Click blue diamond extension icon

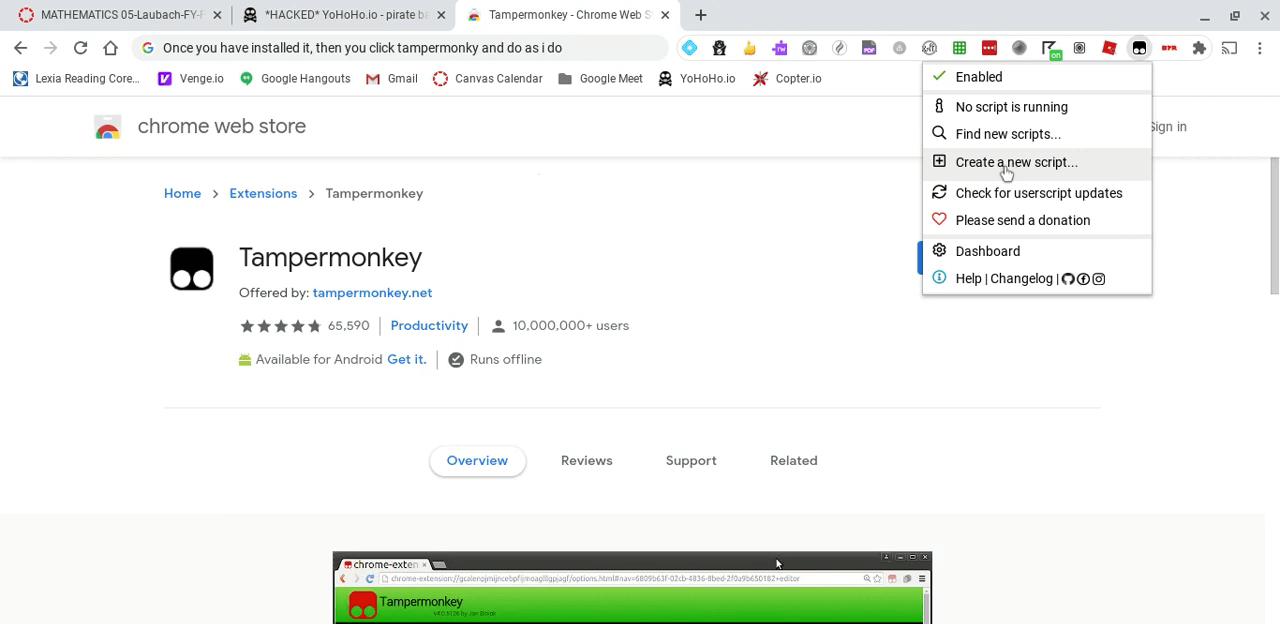click(x=689, y=48)
